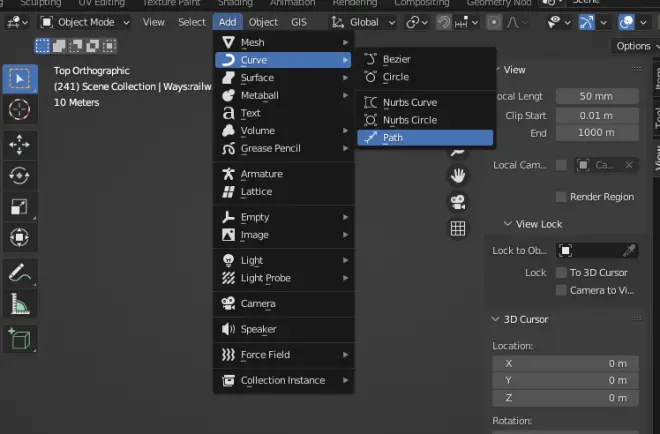This screenshot has height=434, width=660.
Task: Click Clip Start 0.01 m field
Action: (597, 115)
